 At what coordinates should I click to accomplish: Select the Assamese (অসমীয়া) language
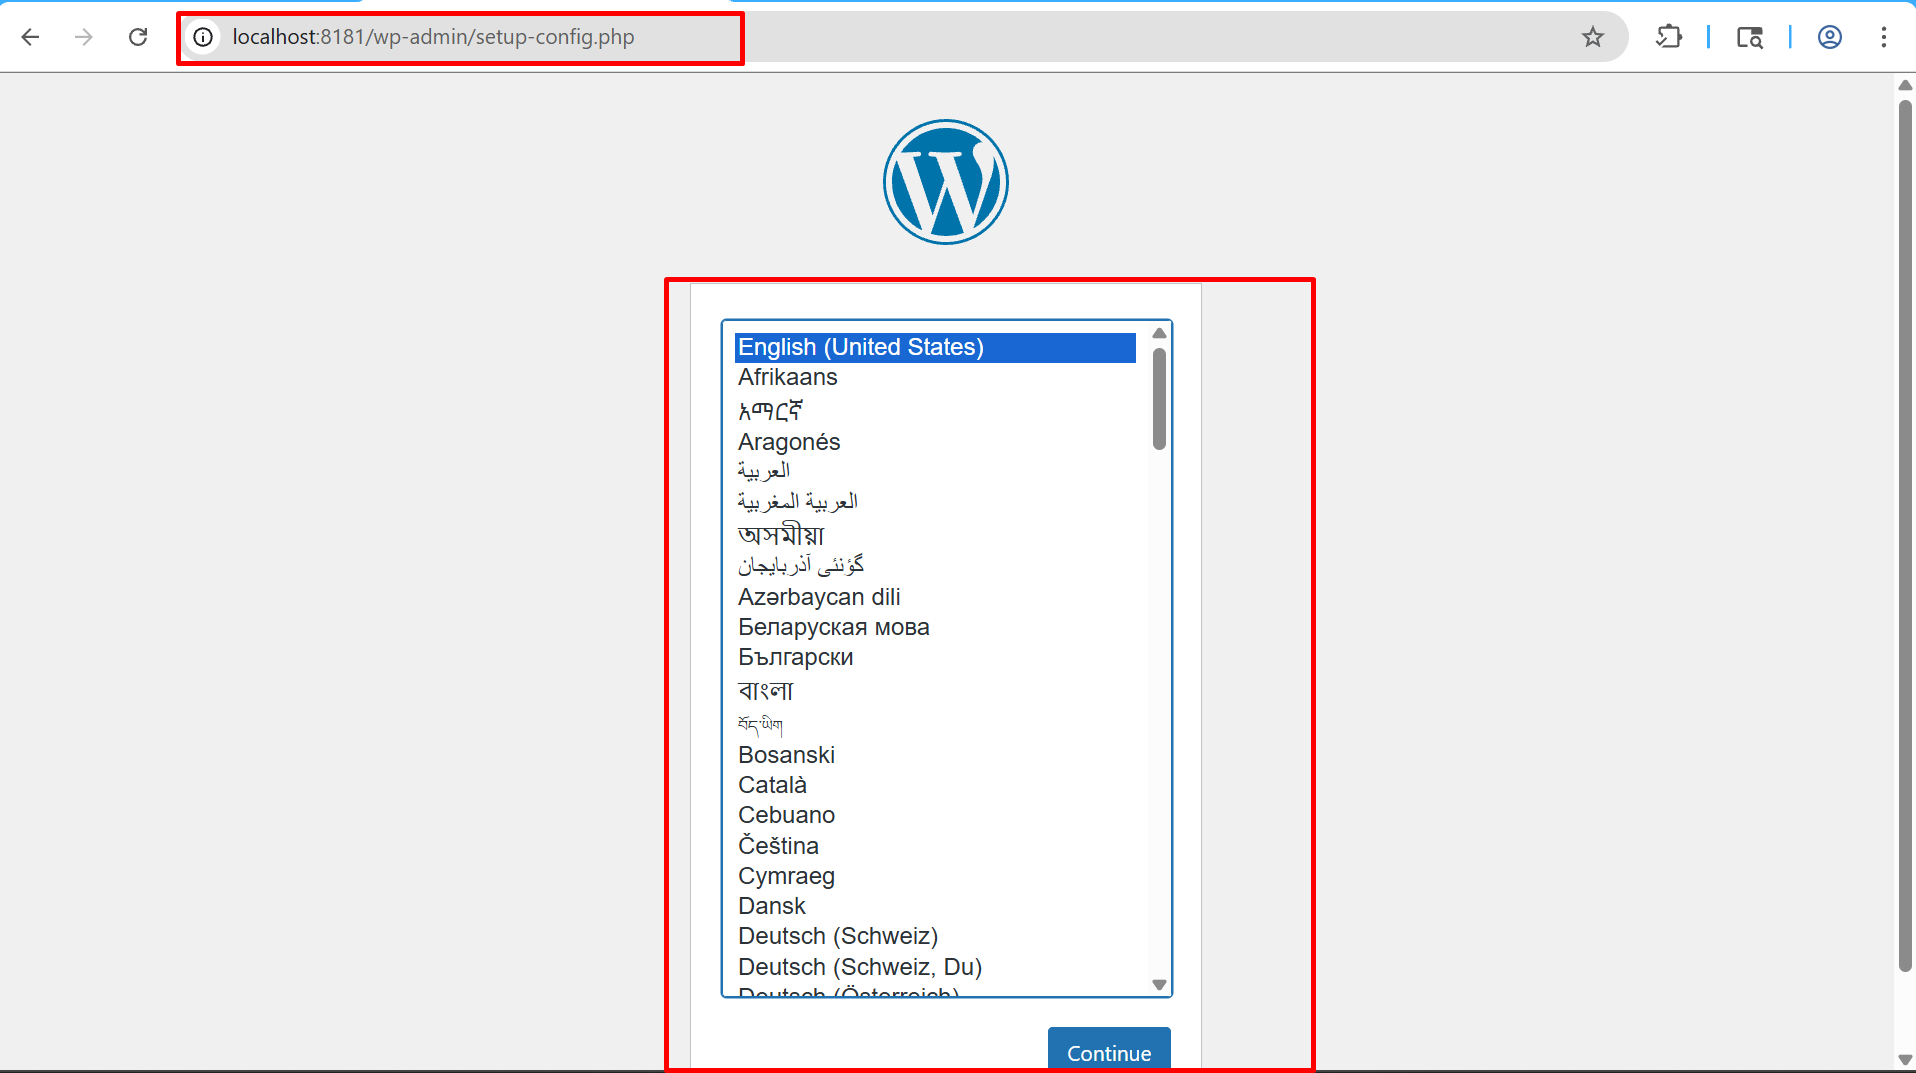point(935,535)
